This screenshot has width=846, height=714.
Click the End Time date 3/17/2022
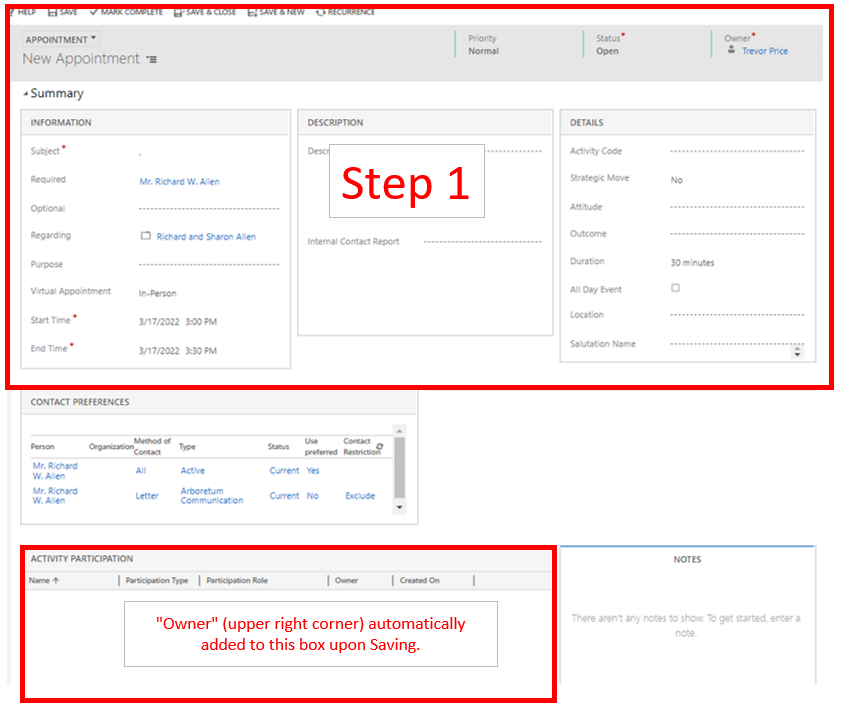(159, 351)
